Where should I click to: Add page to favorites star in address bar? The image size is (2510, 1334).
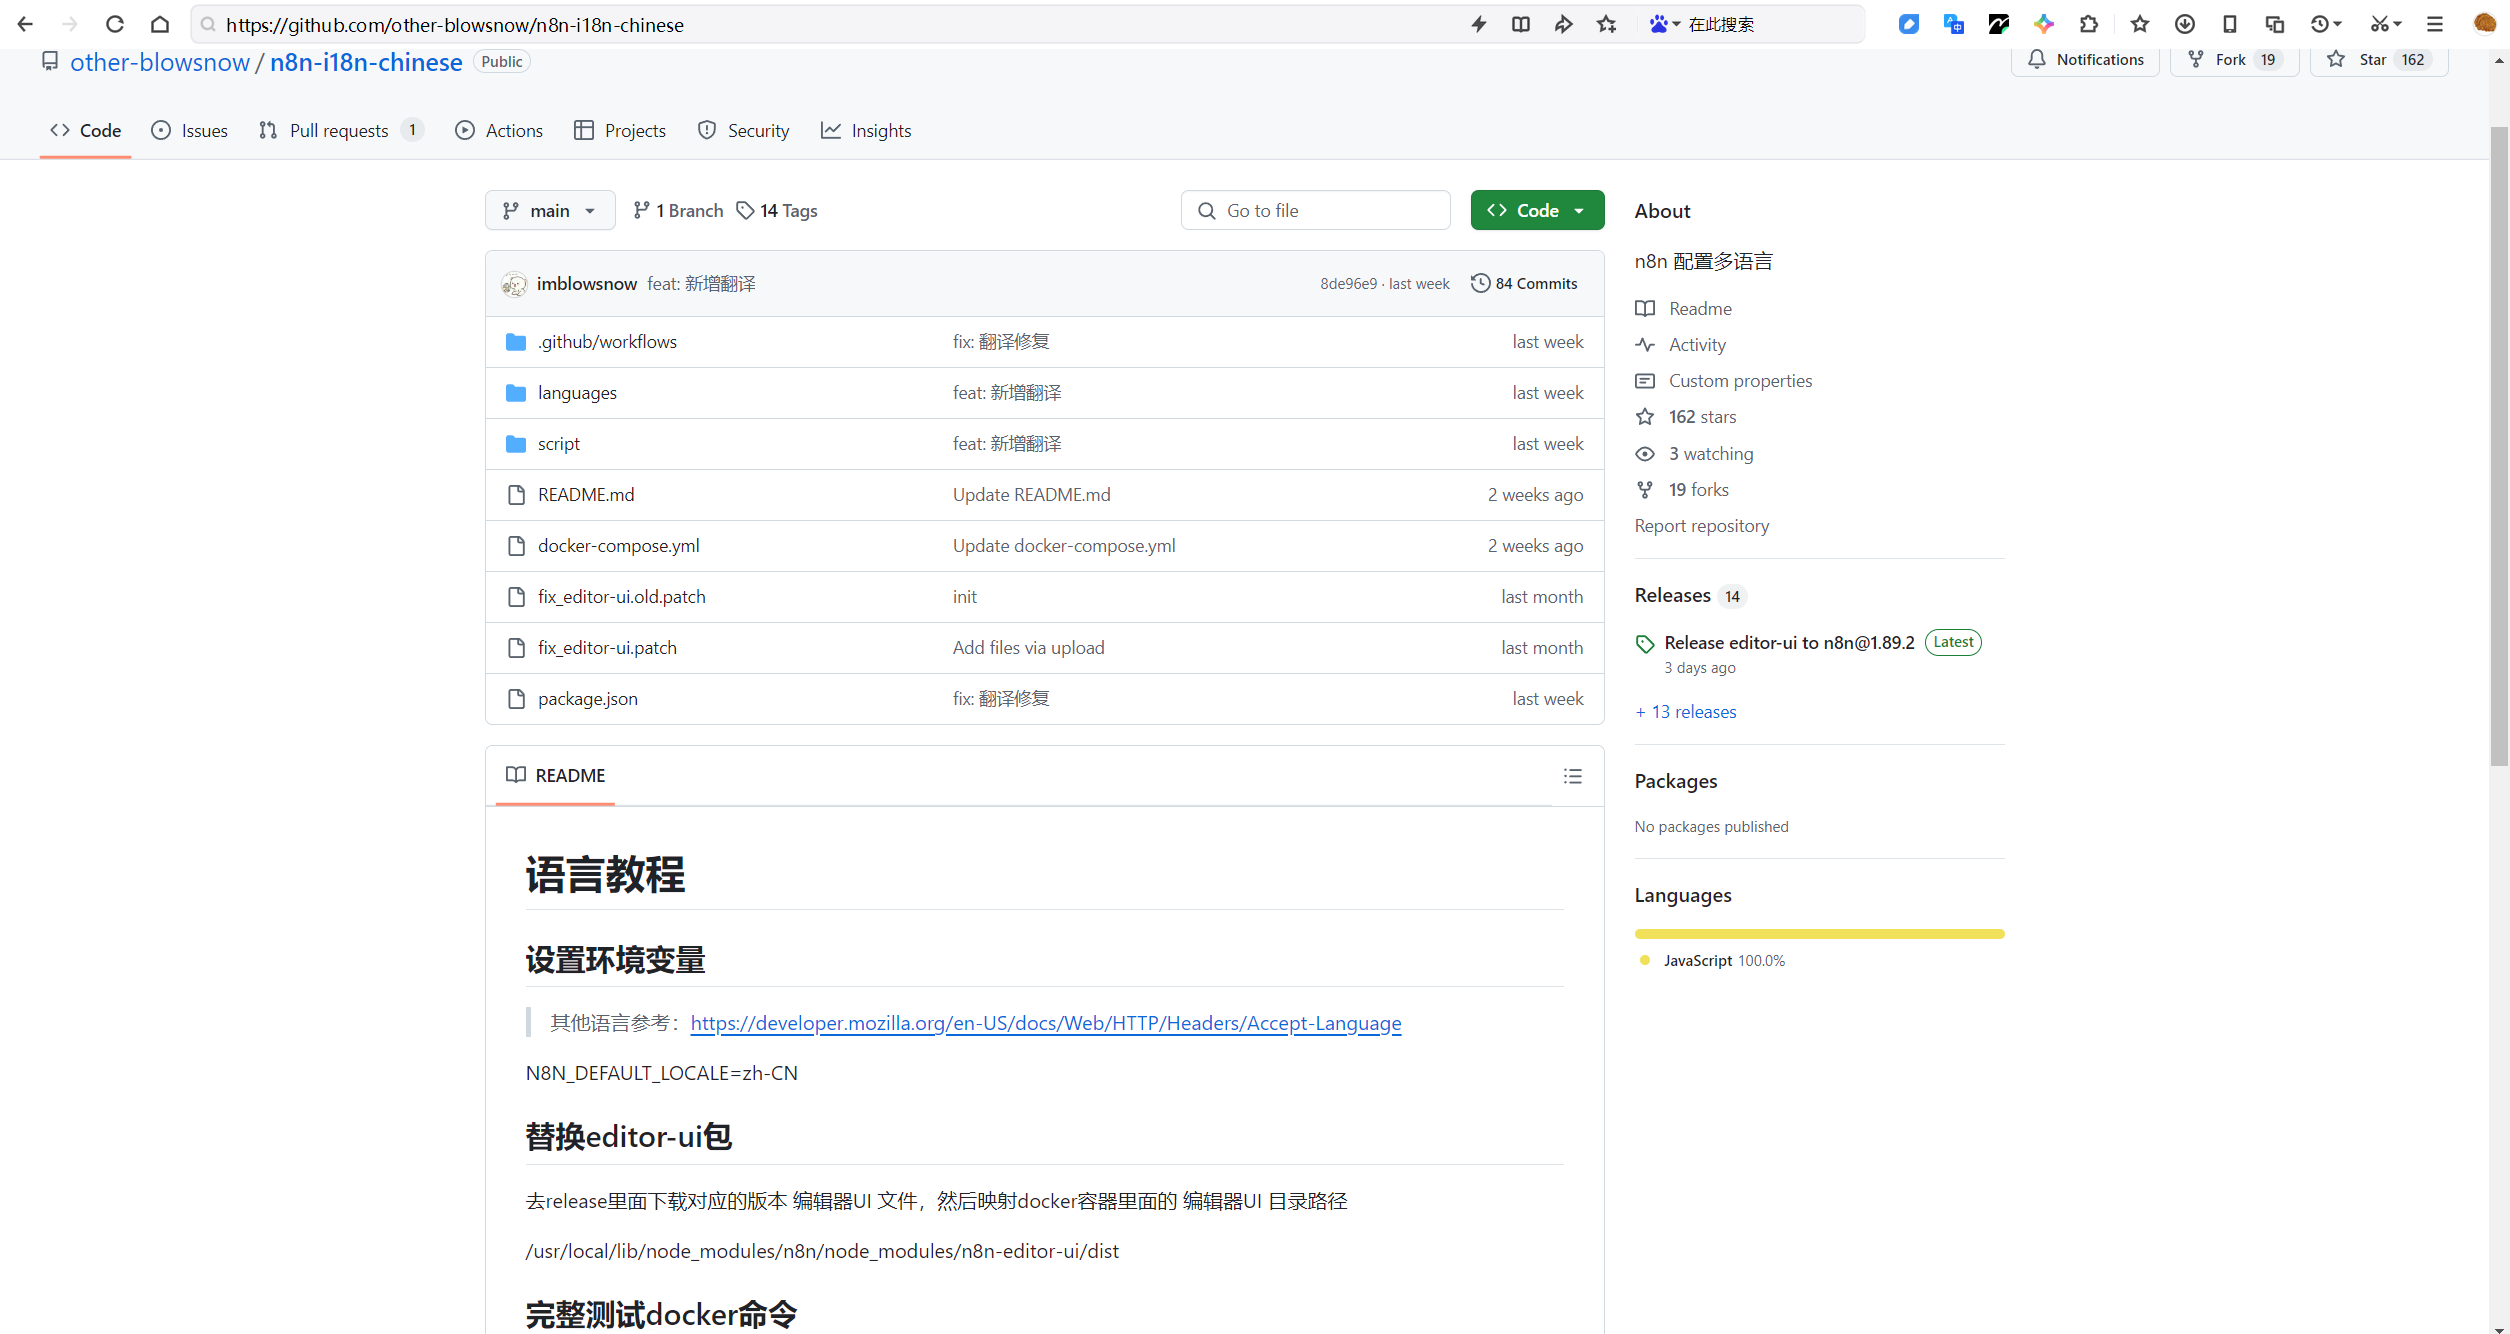[1606, 24]
